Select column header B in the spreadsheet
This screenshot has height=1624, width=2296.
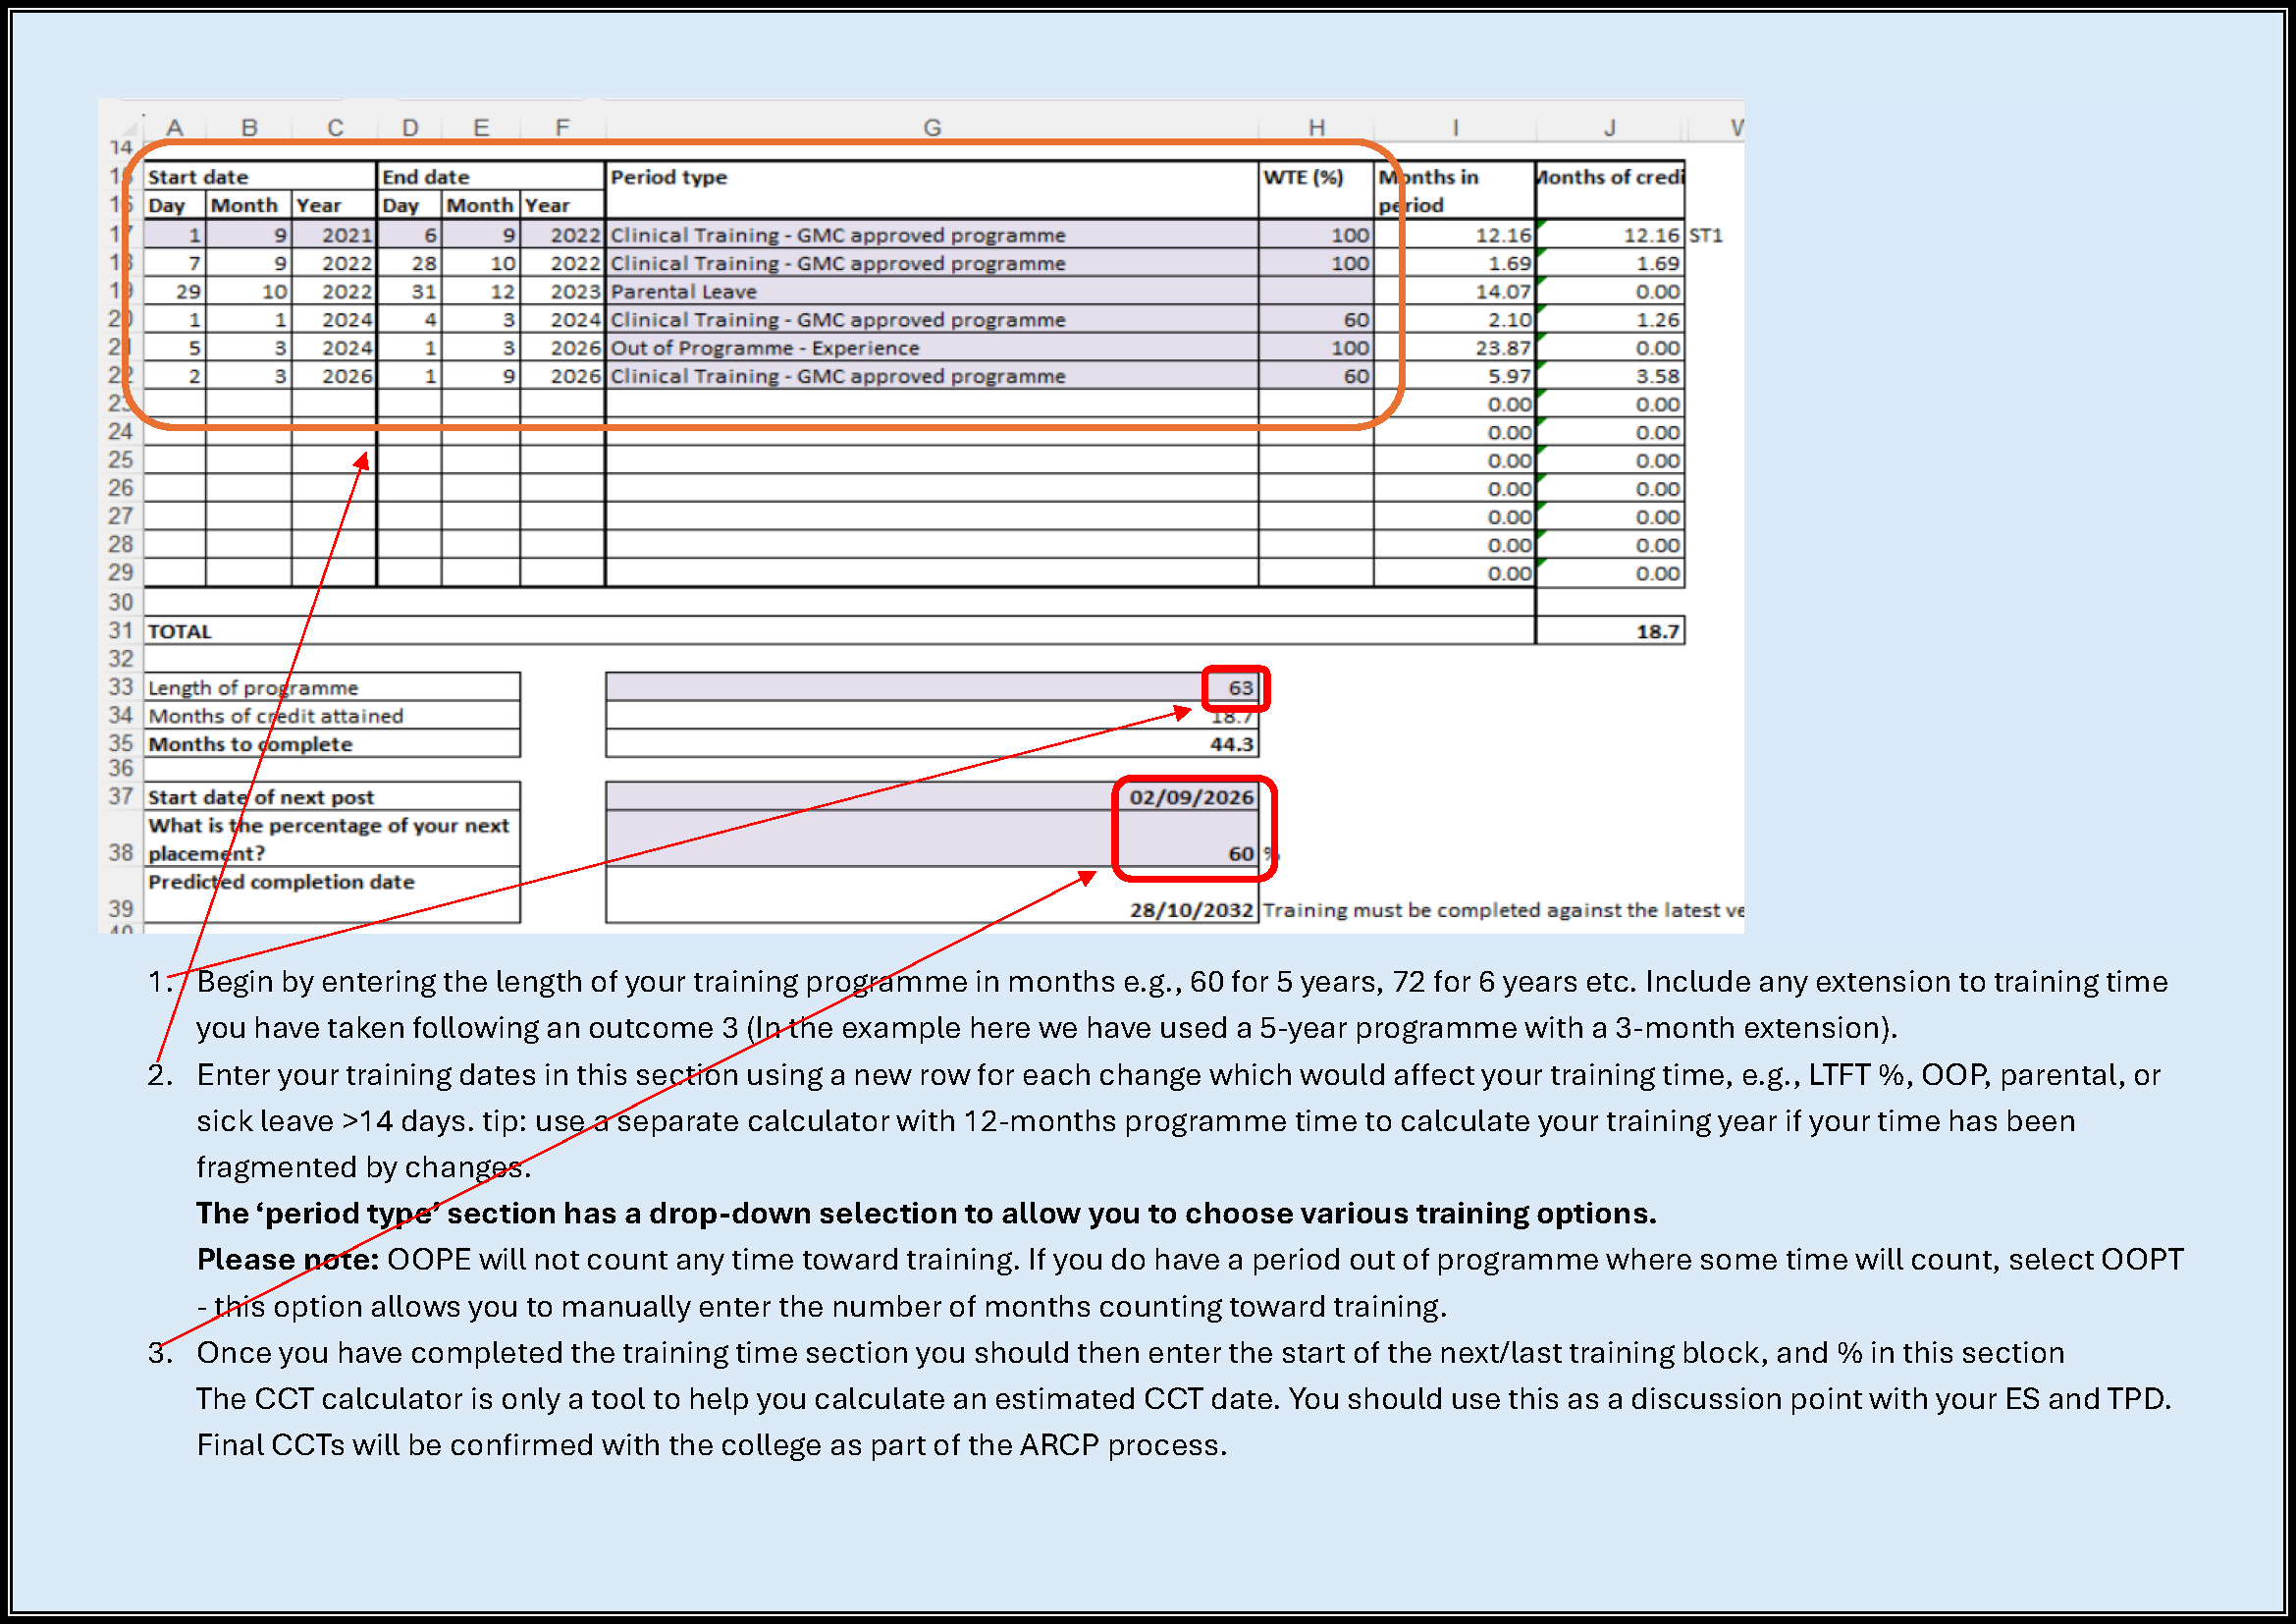(x=249, y=127)
